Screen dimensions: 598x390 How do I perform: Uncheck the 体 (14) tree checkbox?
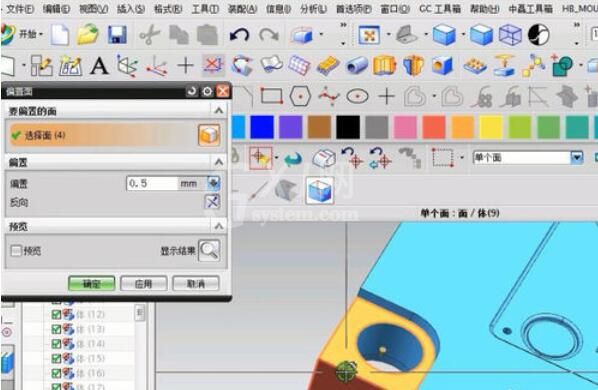point(56,344)
